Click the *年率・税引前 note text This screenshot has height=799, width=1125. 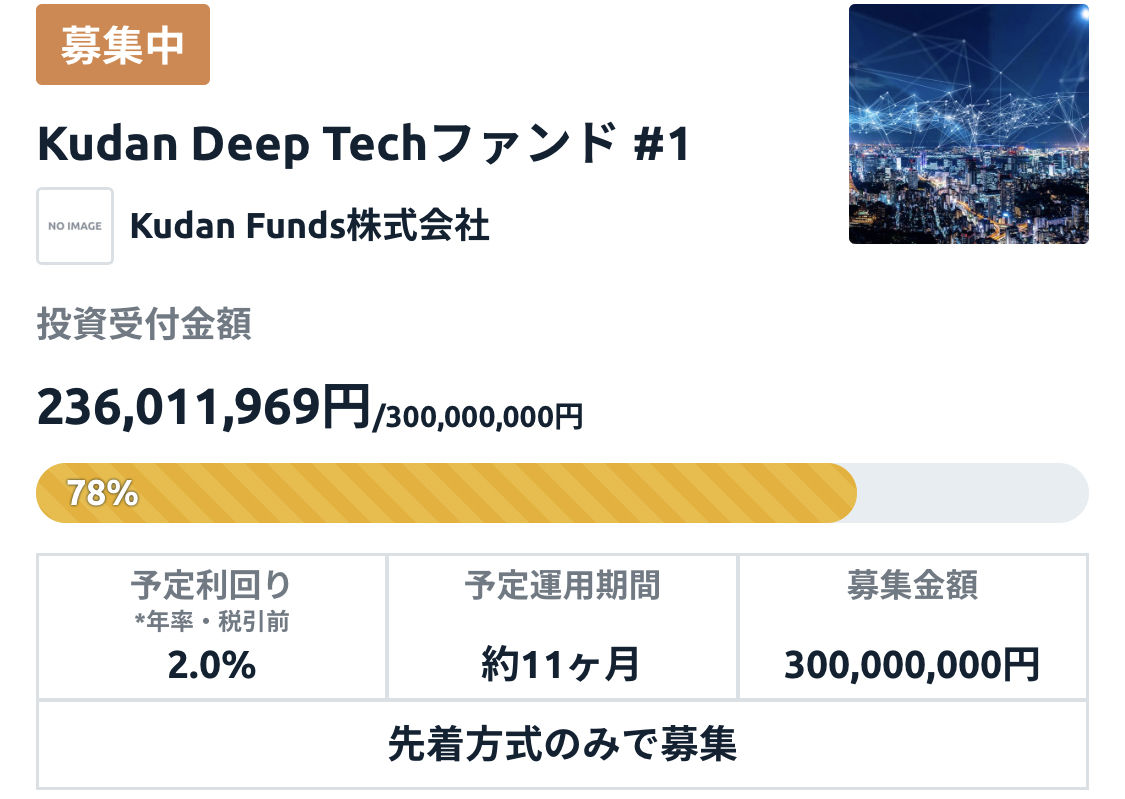pos(212,622)
